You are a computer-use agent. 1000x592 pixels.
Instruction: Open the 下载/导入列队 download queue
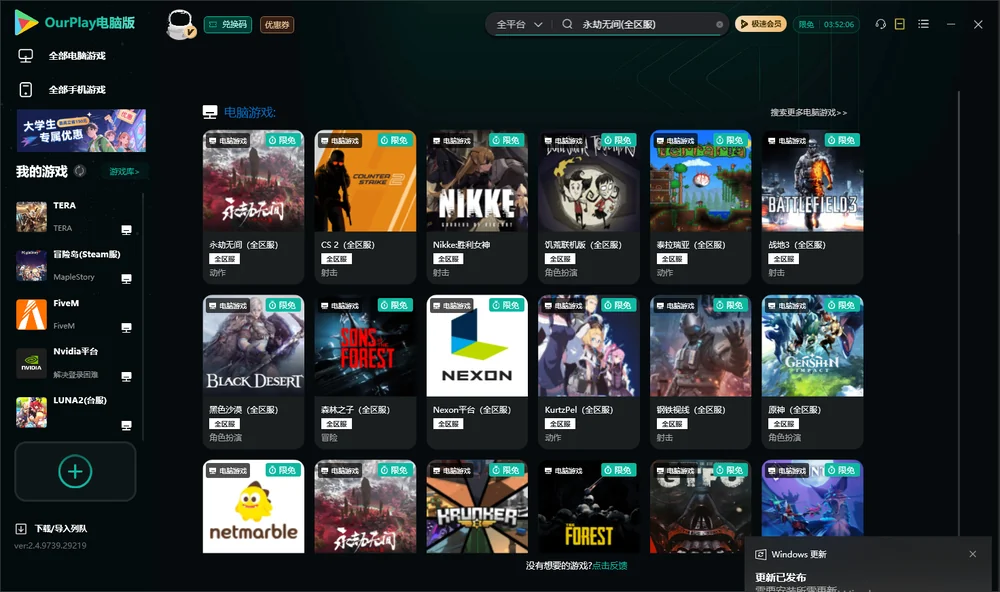tap(52, 529)
